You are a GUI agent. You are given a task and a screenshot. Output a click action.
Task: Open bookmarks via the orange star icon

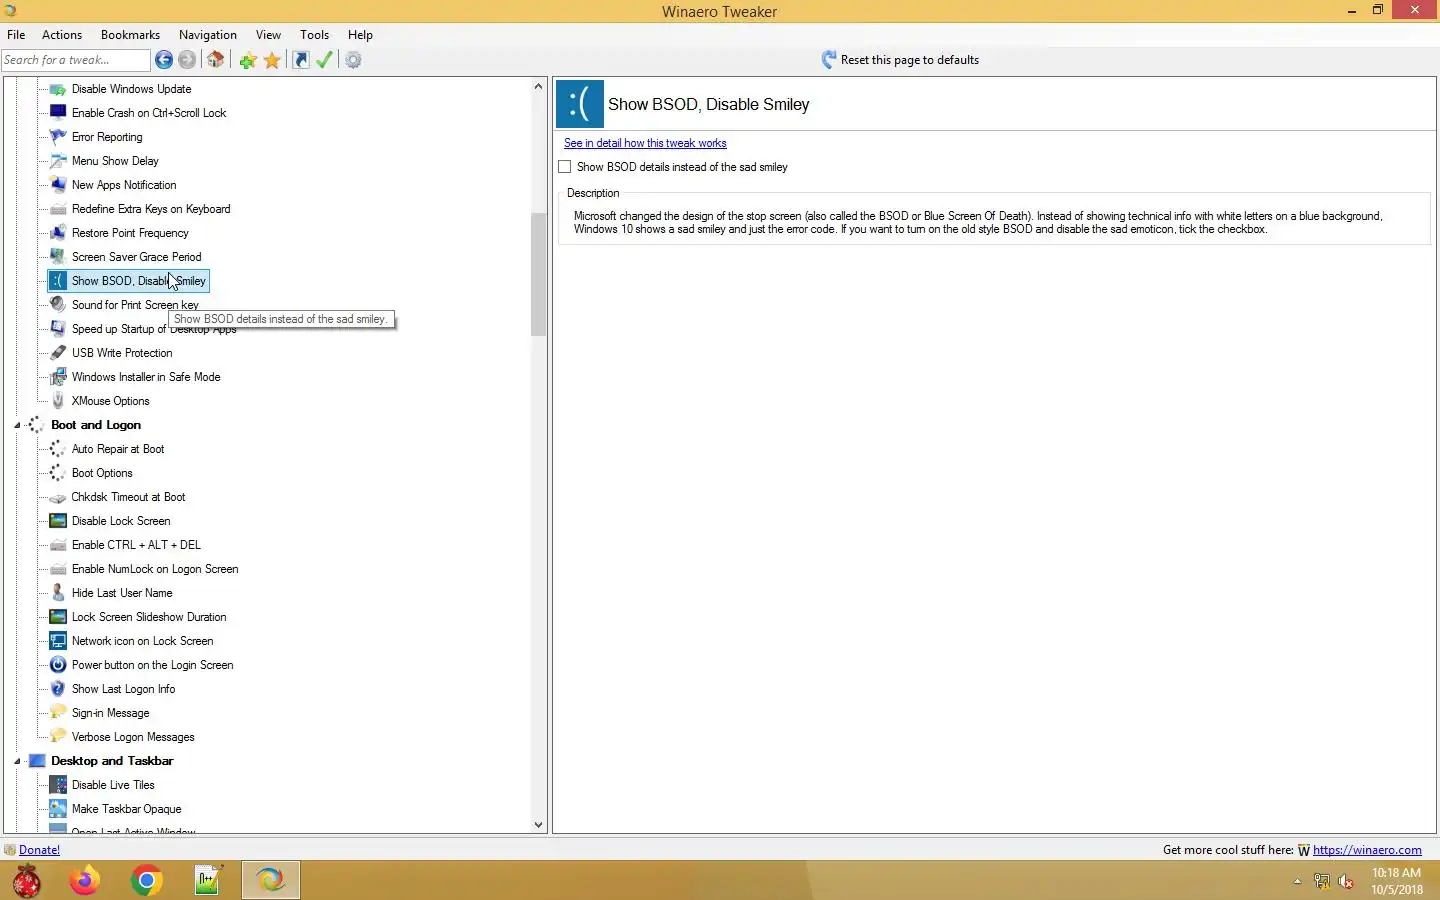272,61
